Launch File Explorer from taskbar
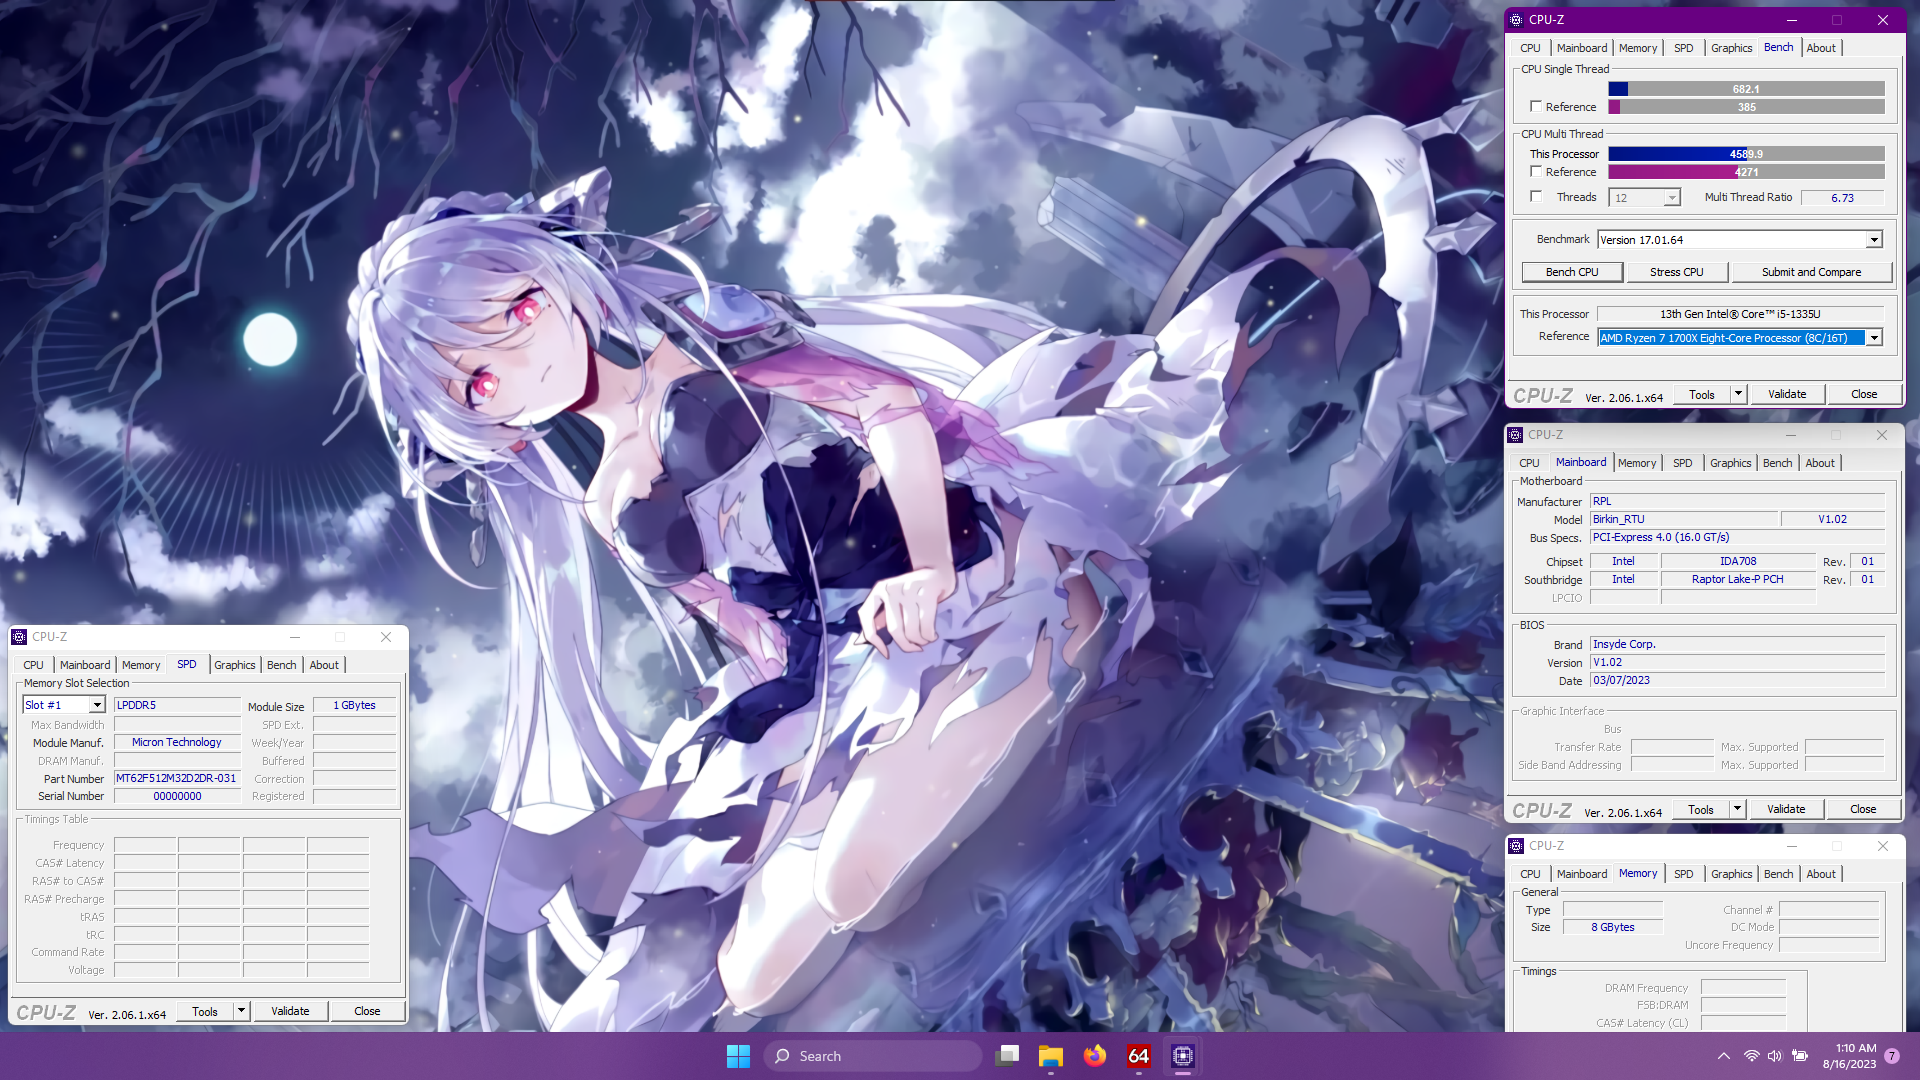 1050,1056
